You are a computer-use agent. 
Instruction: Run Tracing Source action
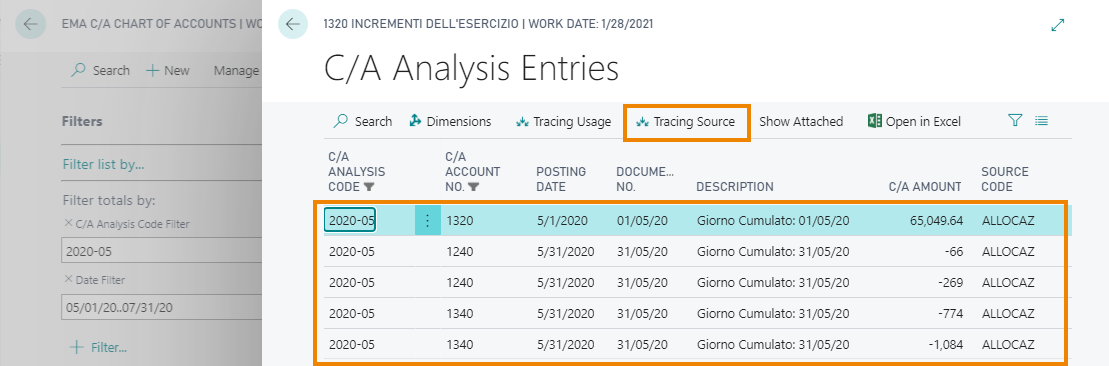pos(685,122)
